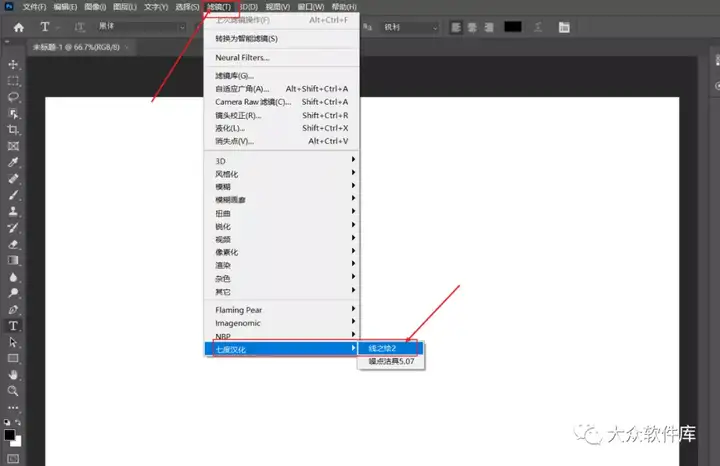
Task: Open the 图像(I) menu
Action: click(x=95, y=7)
